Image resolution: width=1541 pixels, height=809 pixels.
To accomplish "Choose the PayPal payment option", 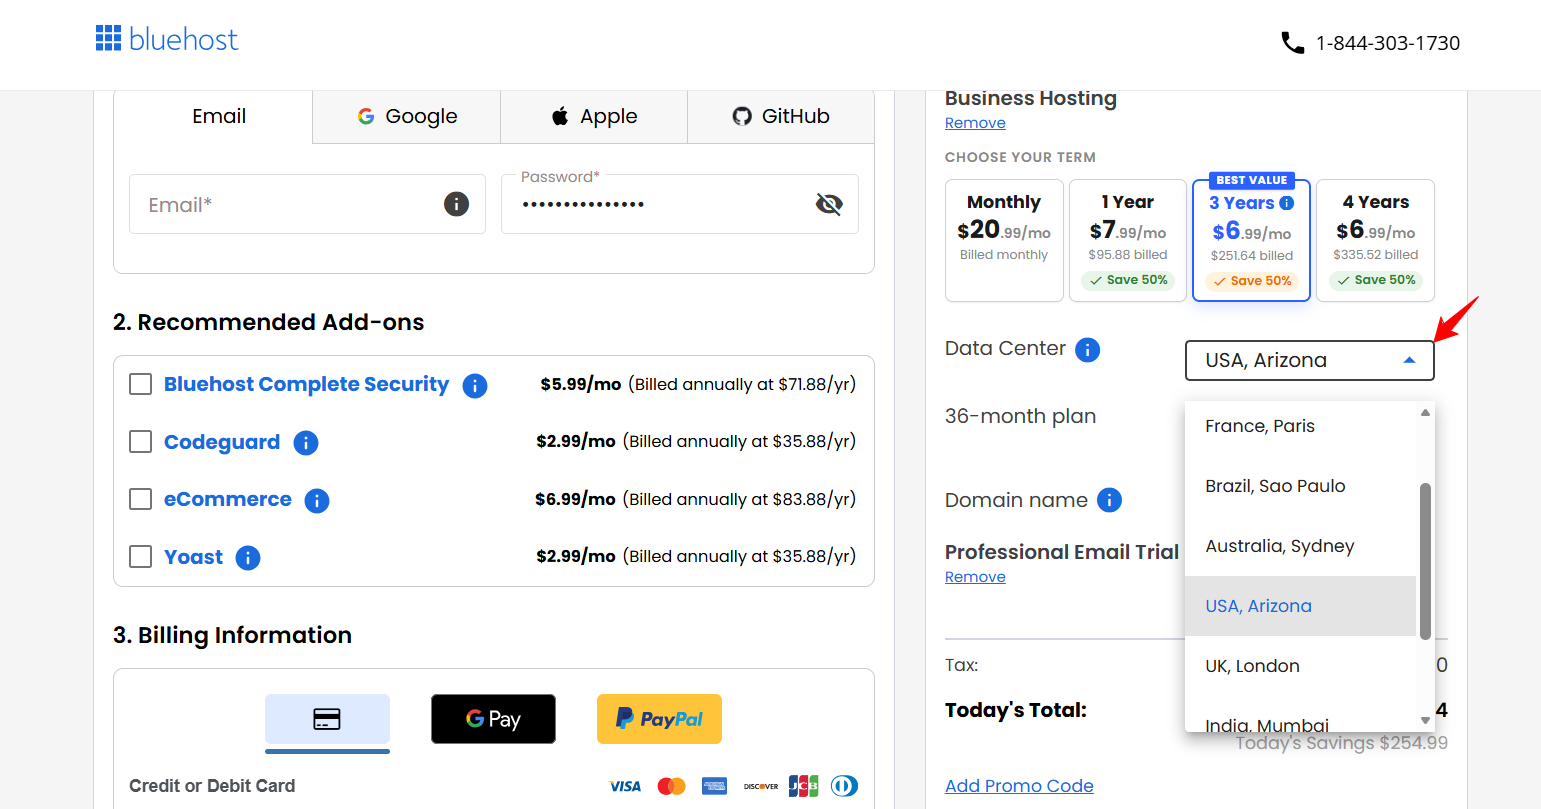I will point(659,719).
